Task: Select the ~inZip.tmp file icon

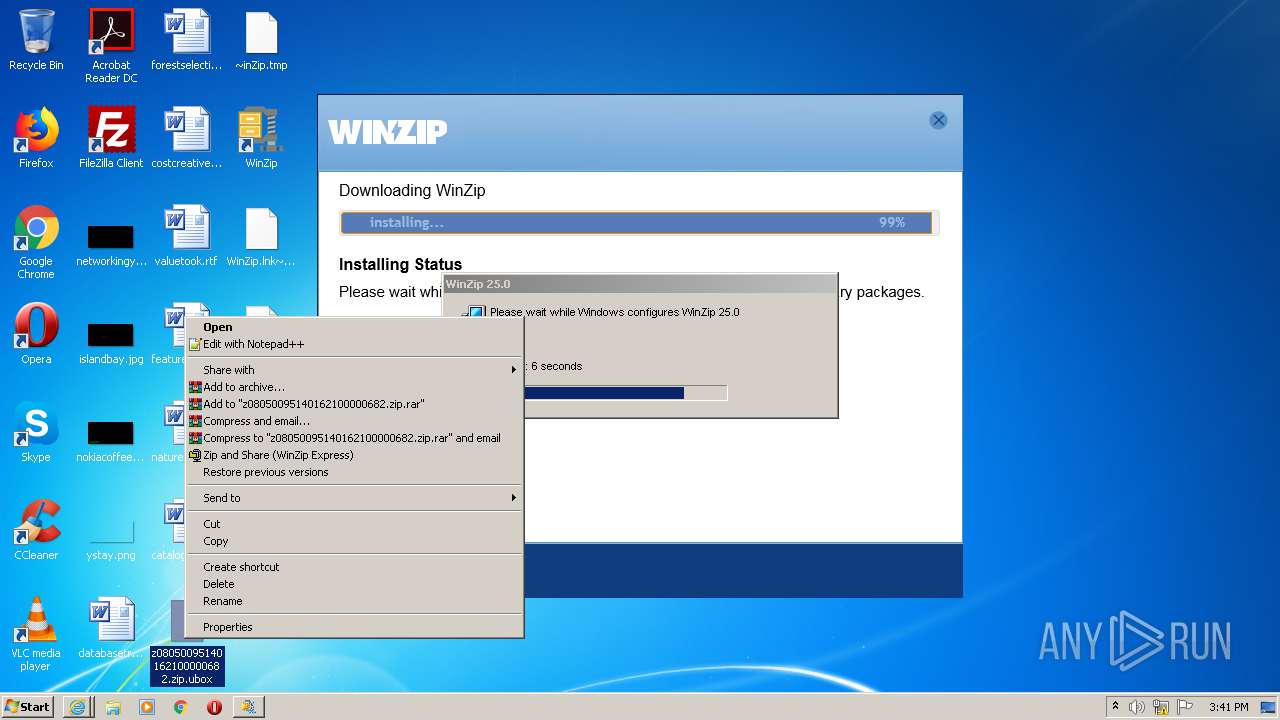Action: 261,40
